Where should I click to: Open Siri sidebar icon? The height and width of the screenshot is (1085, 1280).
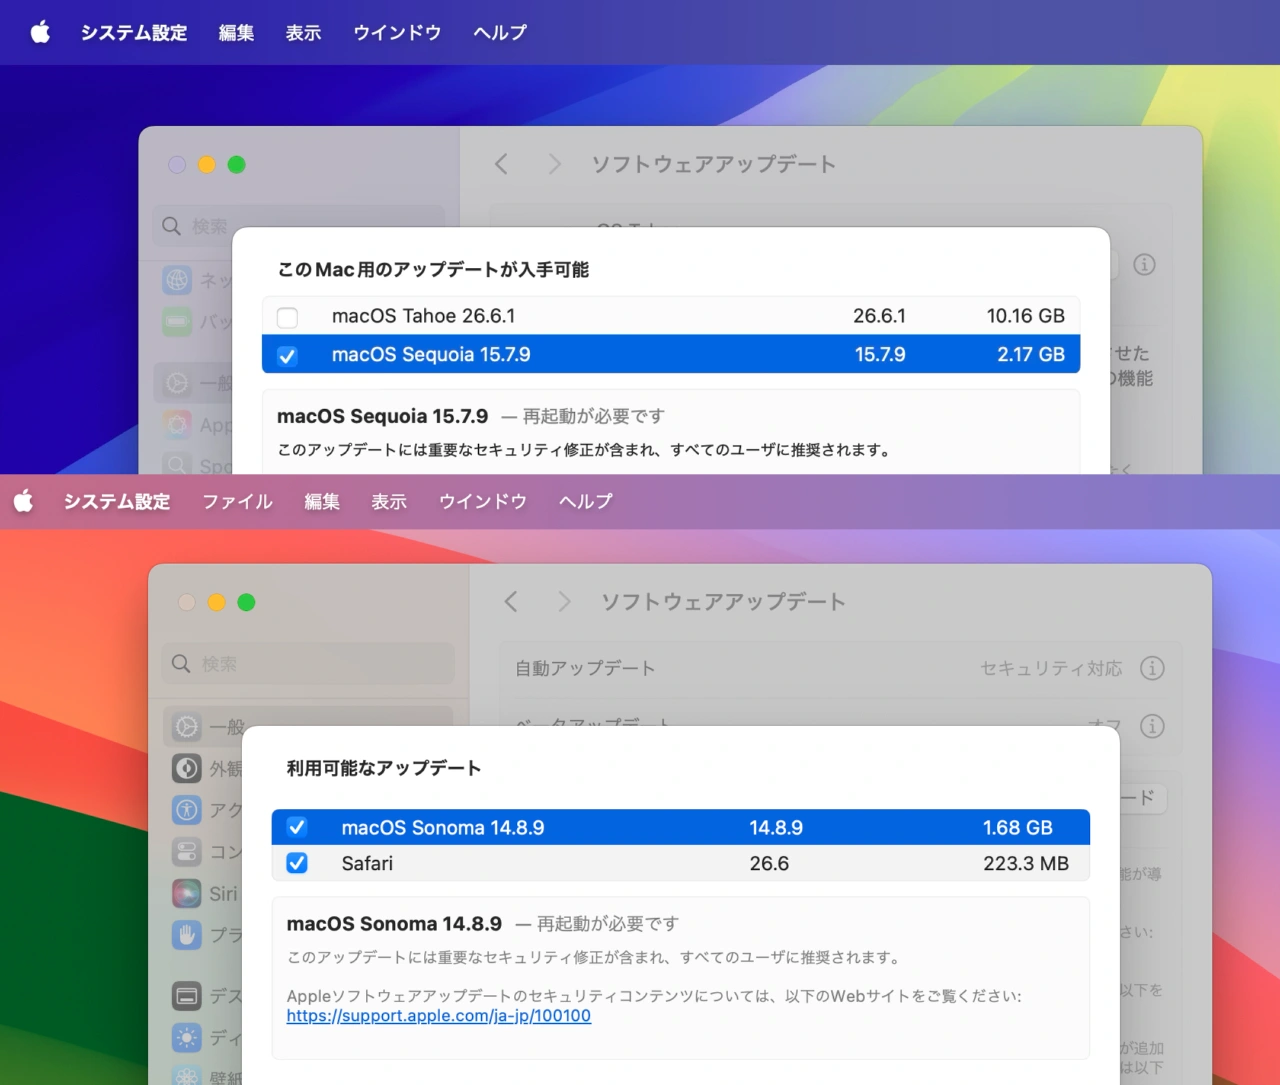tap(187, 893)
